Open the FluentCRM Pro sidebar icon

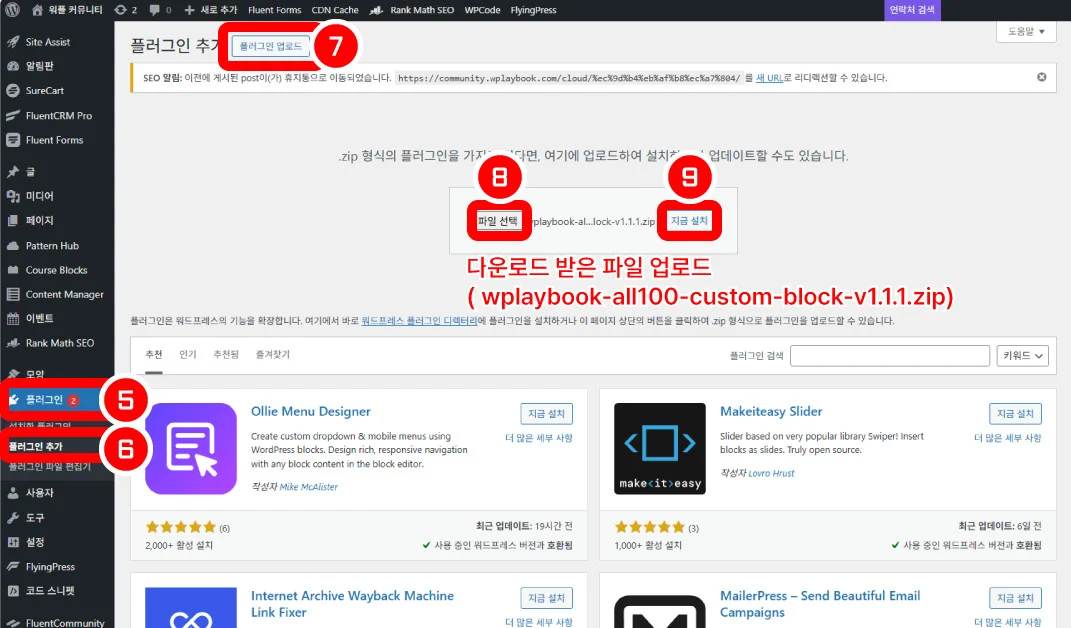[x=13, y=115]
